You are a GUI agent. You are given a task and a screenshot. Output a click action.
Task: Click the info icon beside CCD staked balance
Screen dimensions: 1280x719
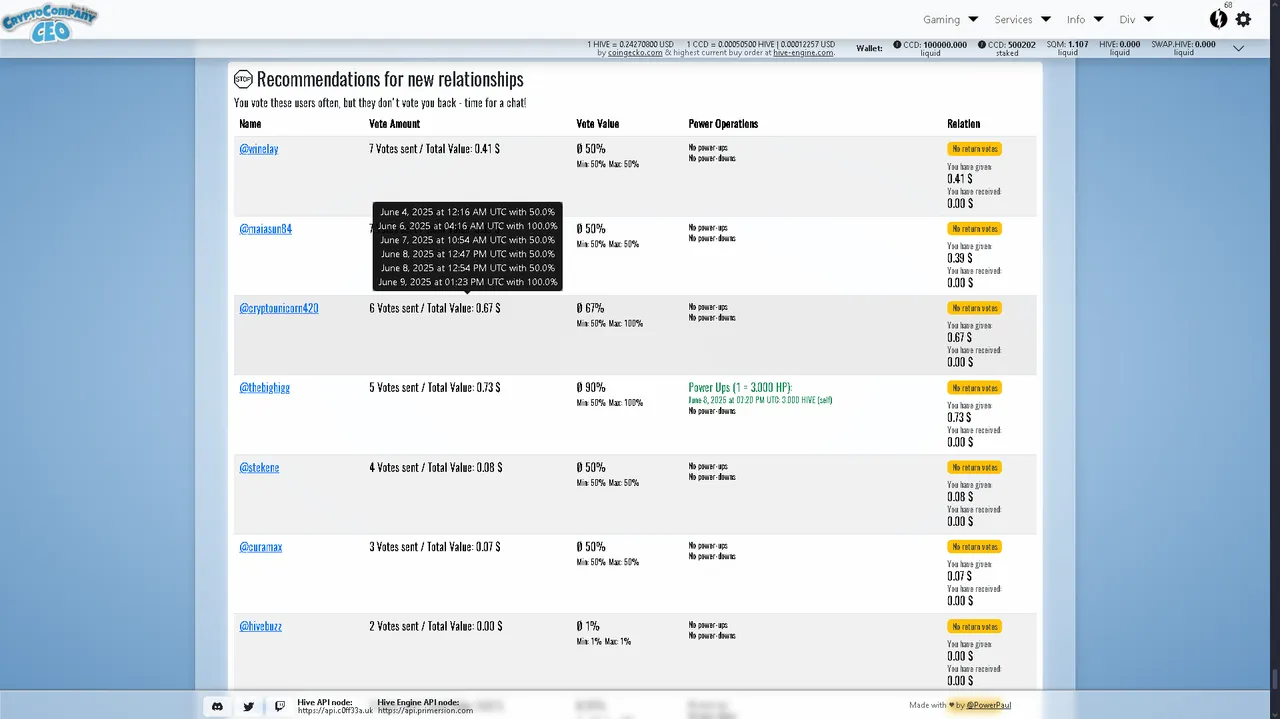point(982,45)
